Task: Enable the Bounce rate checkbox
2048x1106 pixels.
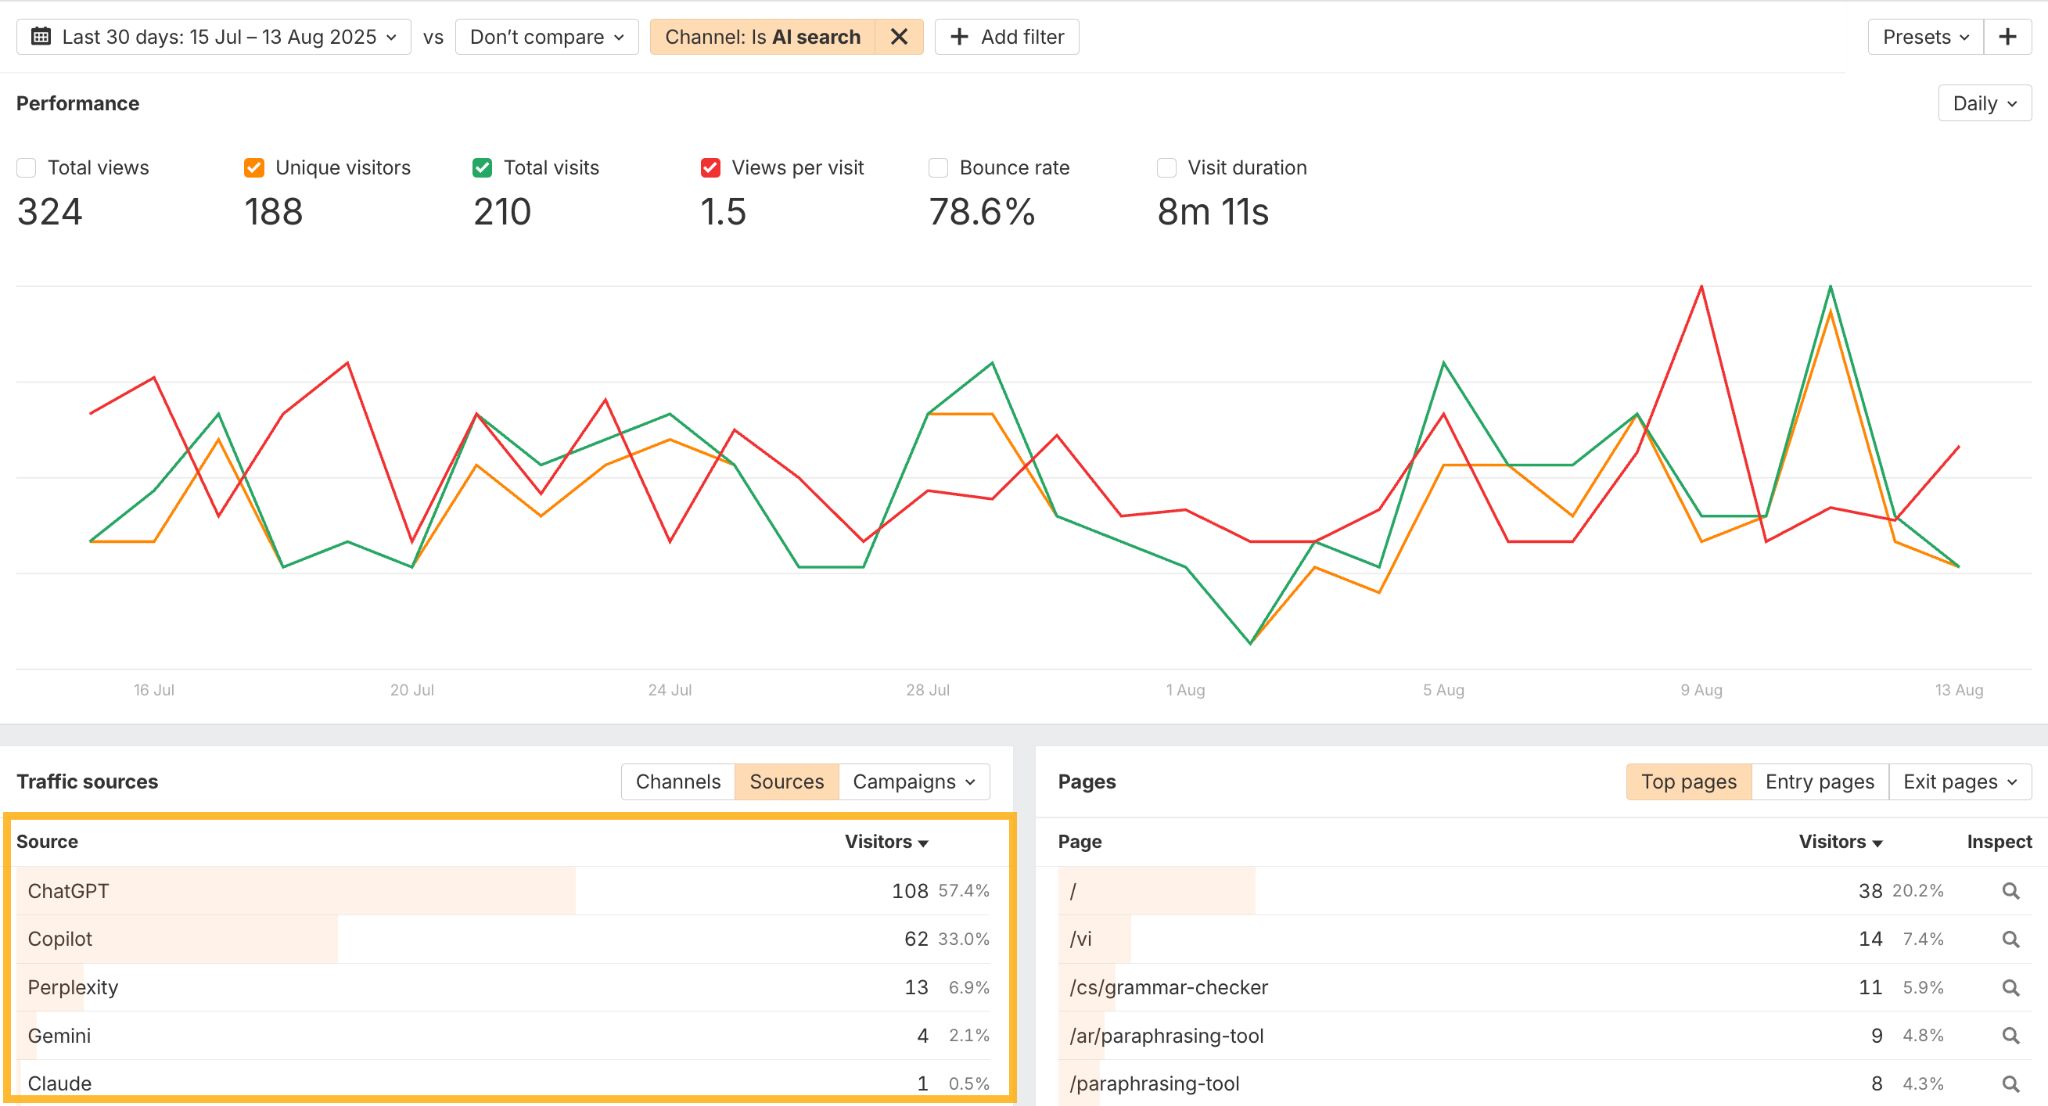Action: coord(937,167)
